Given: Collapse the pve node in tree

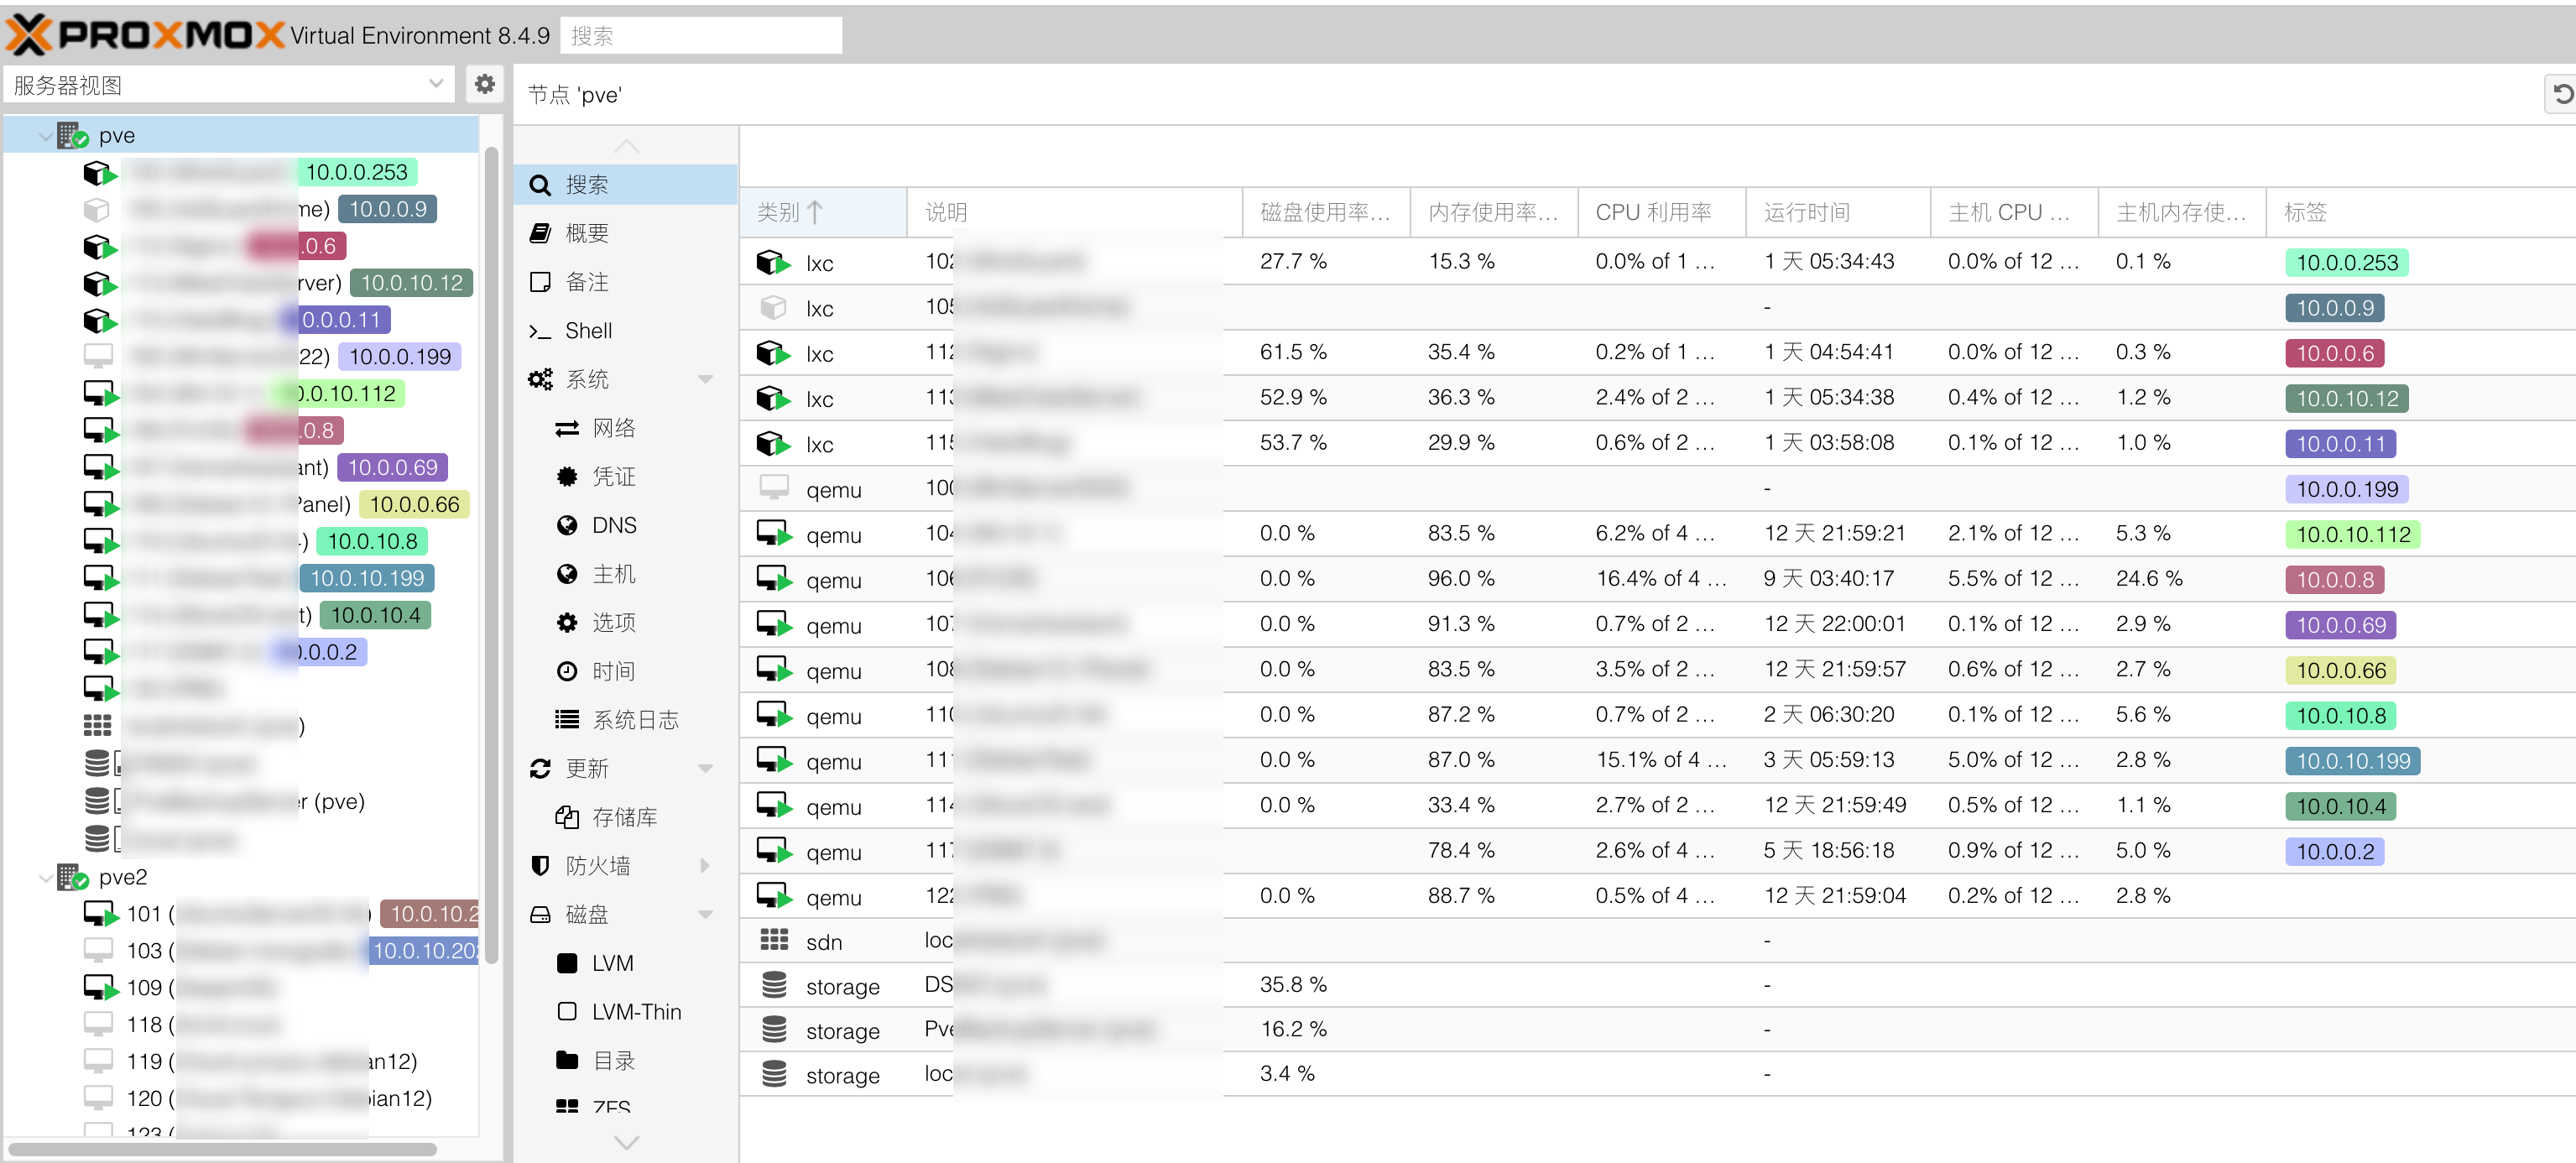Looking at the screenshot, I should click(x=45, y=136).
